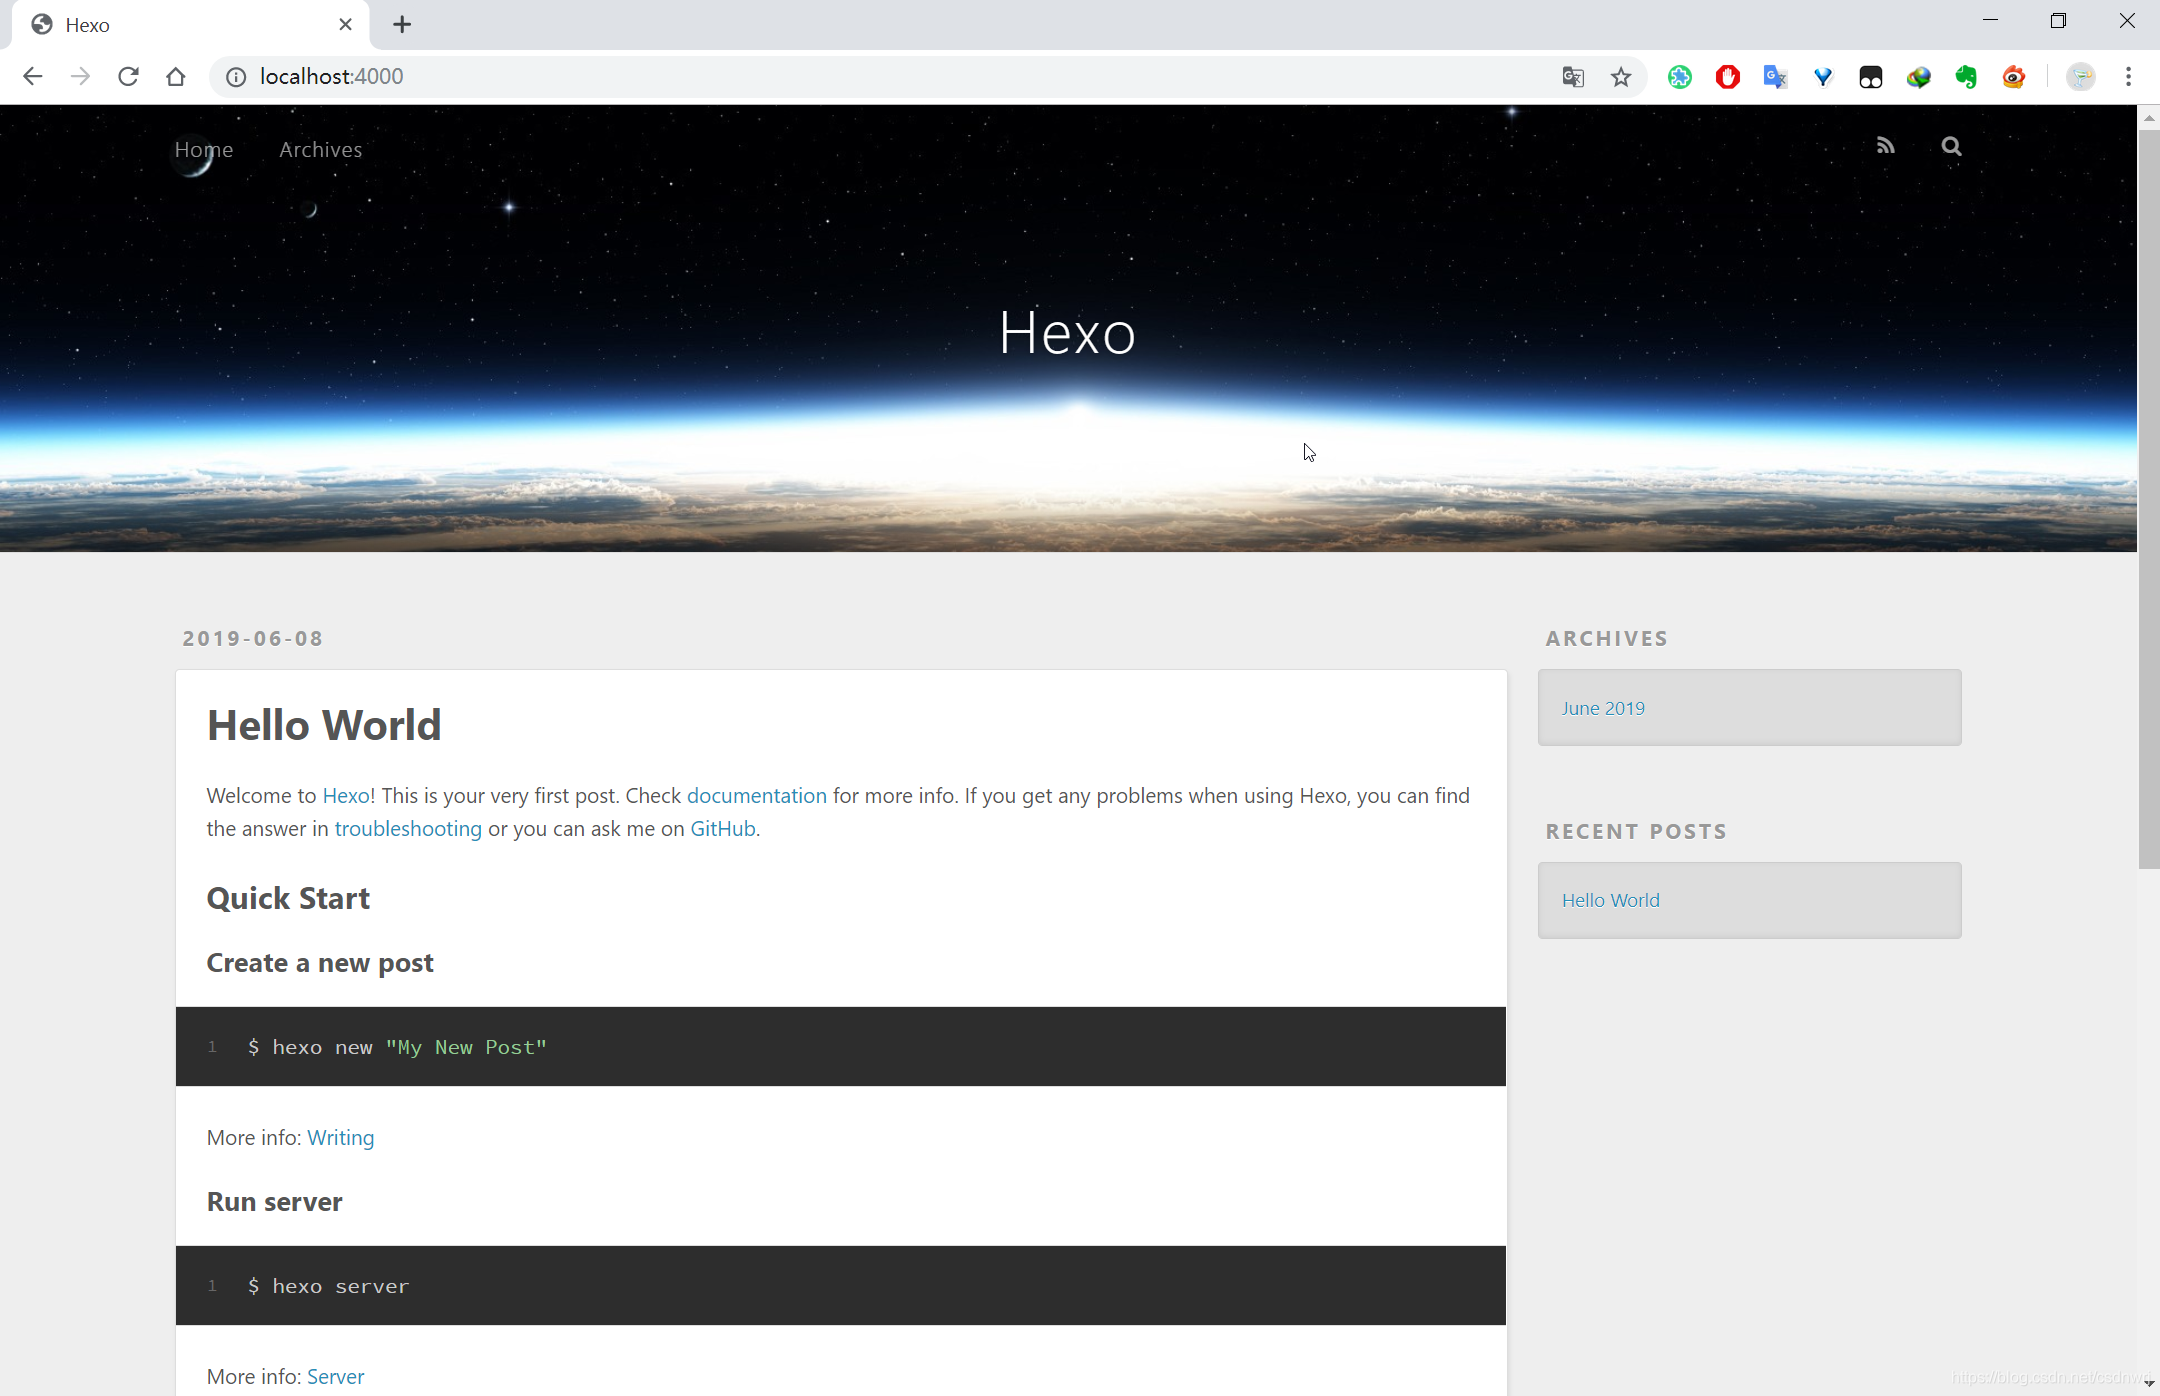2160x1396 pixels.
Task: Open the Chrome profile avatar
Action: 2081,77
